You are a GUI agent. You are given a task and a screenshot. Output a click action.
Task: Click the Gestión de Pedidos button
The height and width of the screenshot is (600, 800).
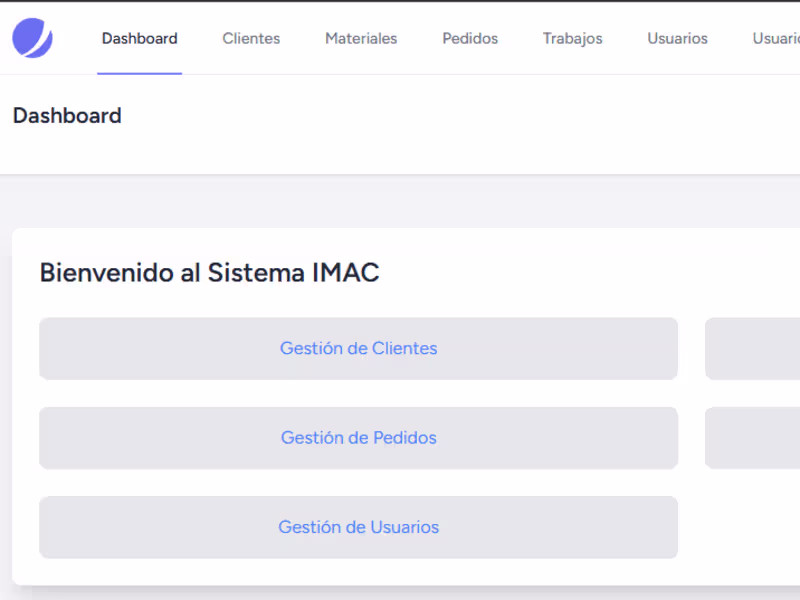coord(358,438)
